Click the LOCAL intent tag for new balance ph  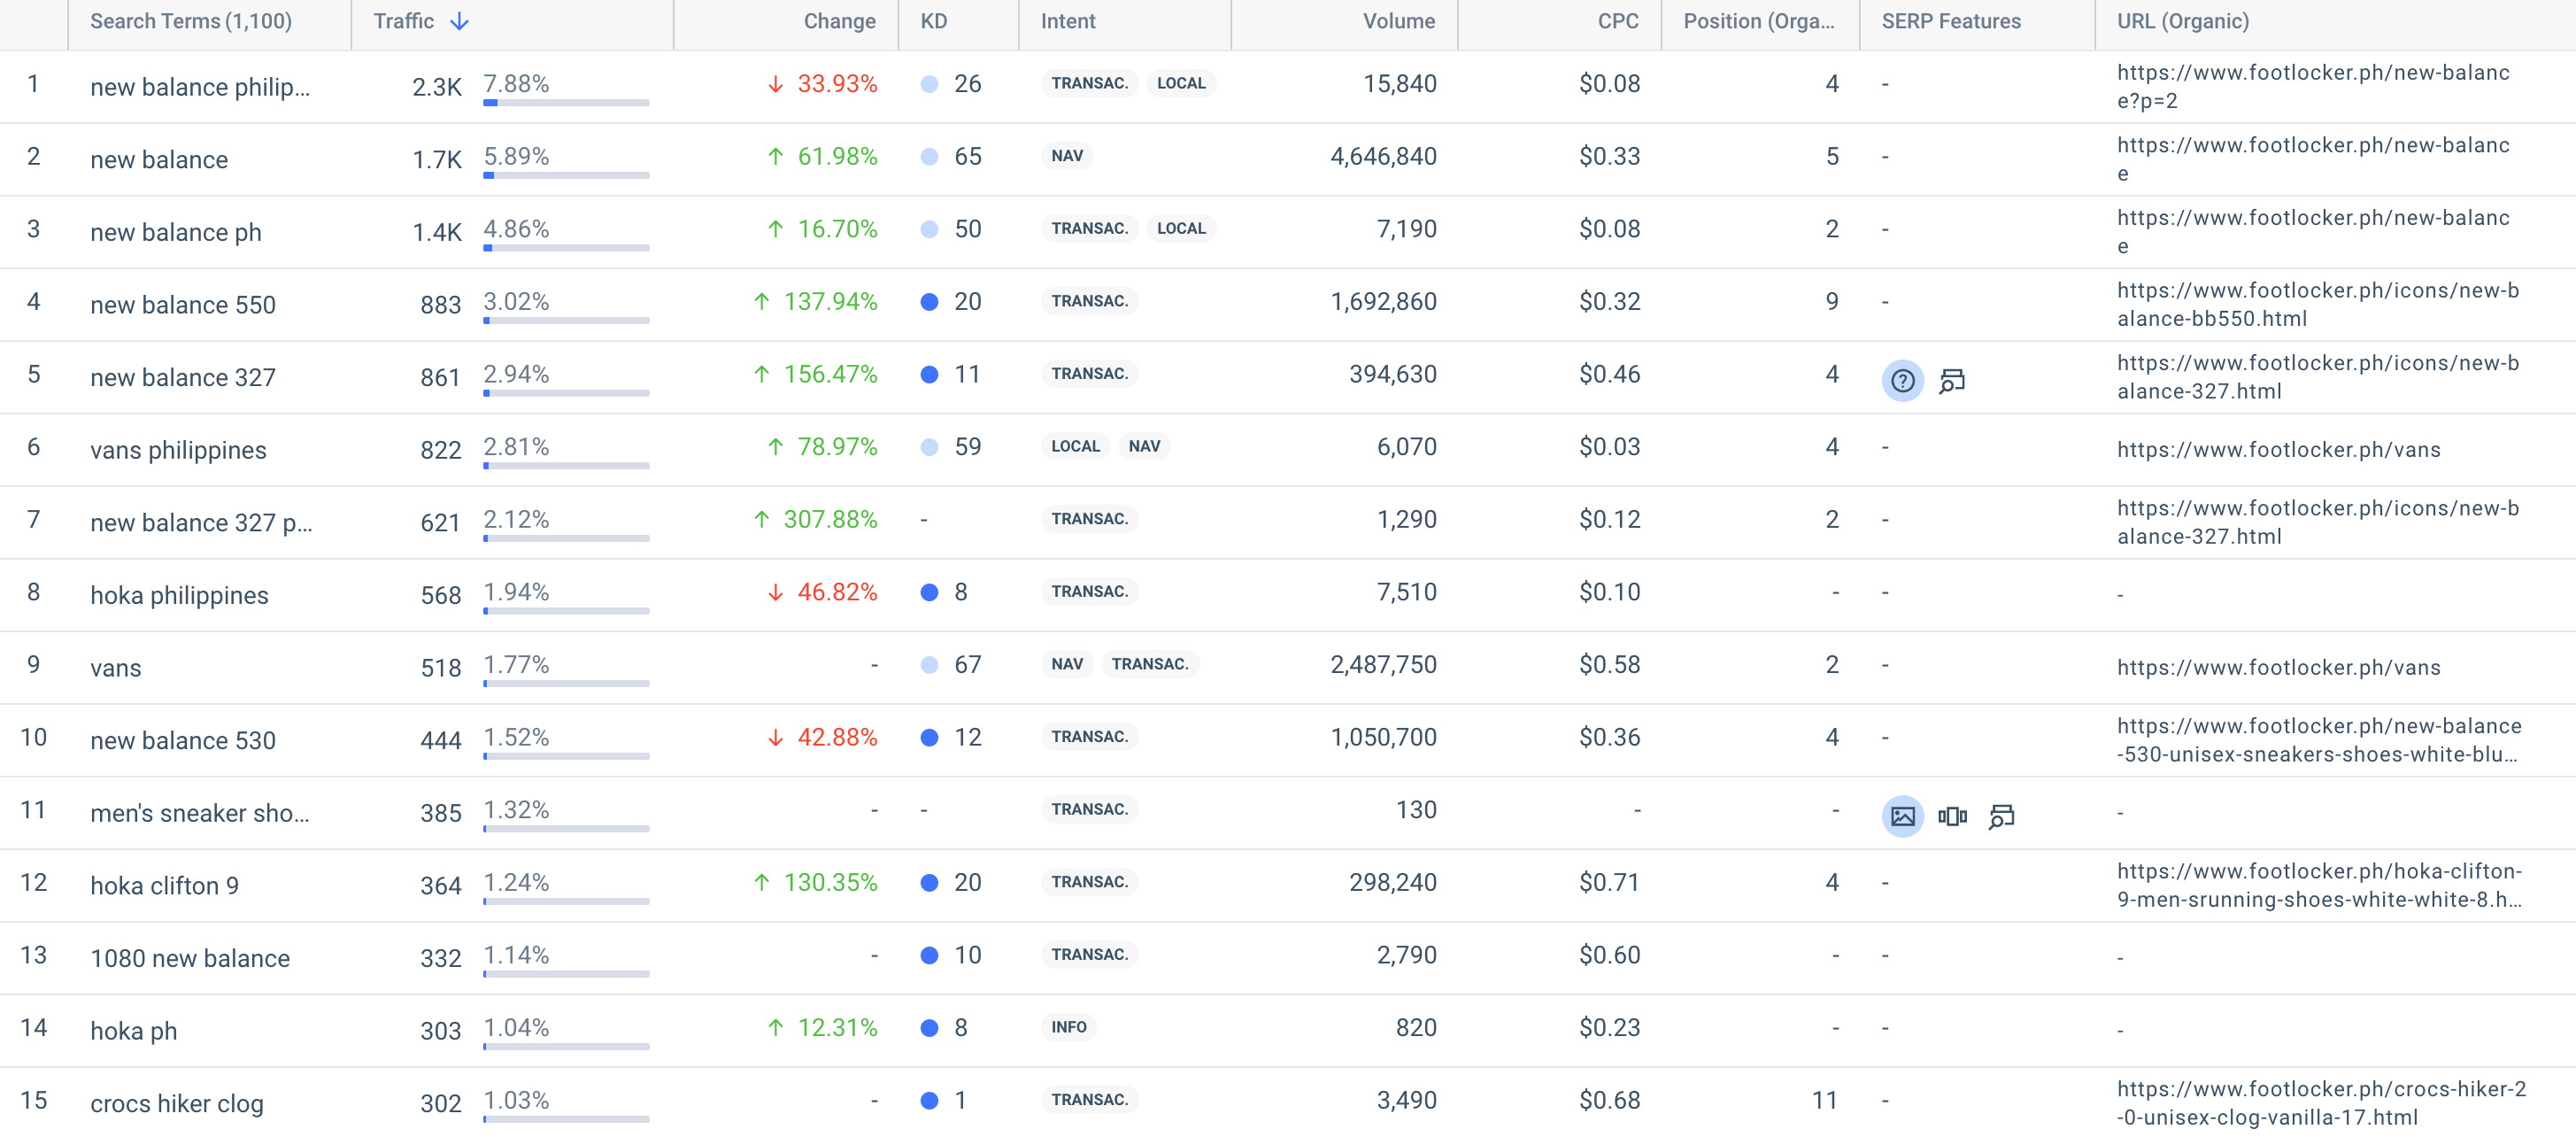point(1180,228)
